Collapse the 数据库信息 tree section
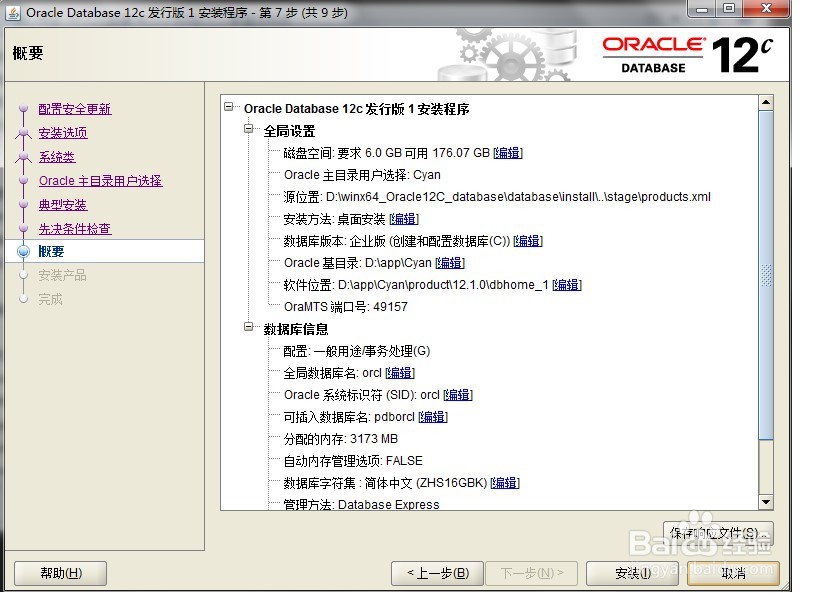This screenshot has height=597, width=819. [249, 327]
